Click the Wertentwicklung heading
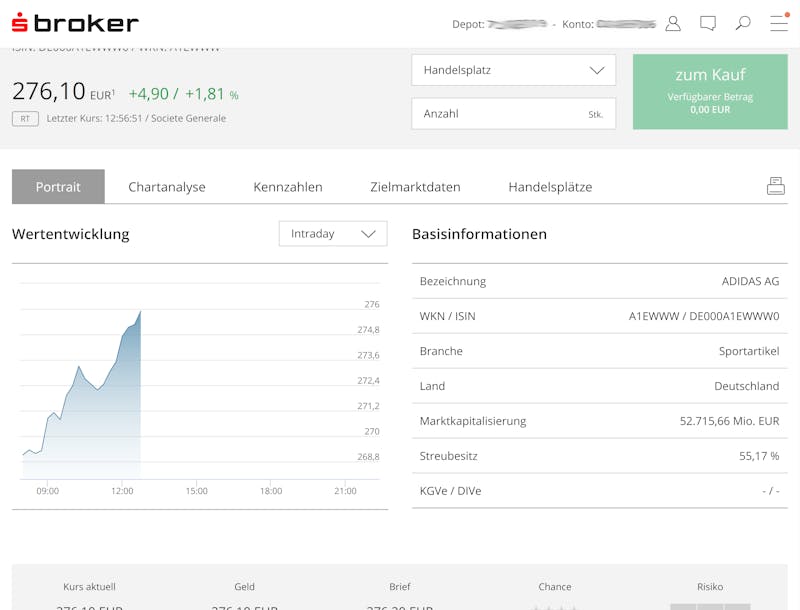The width and height of the screenshot is (800, 610). tap(70, 234)
